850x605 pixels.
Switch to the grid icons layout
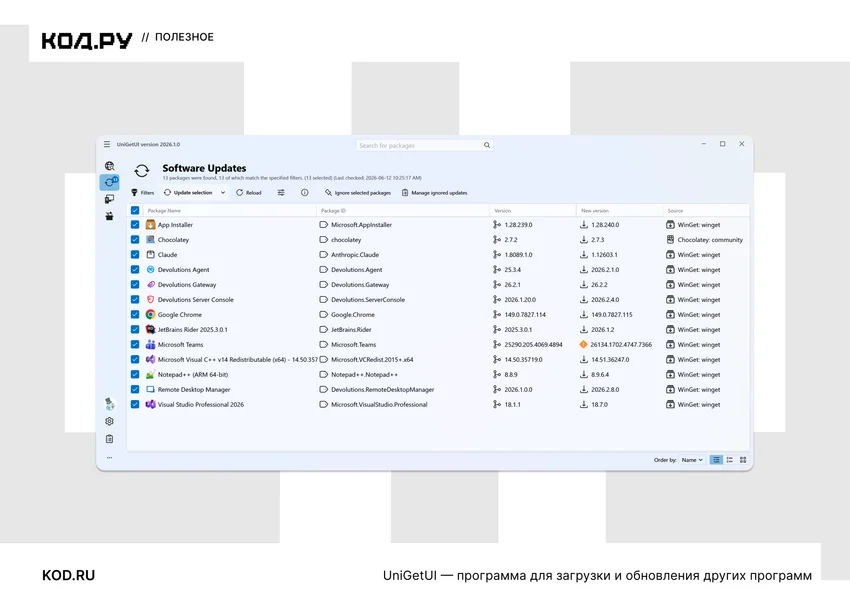click(x=743, y=460)
